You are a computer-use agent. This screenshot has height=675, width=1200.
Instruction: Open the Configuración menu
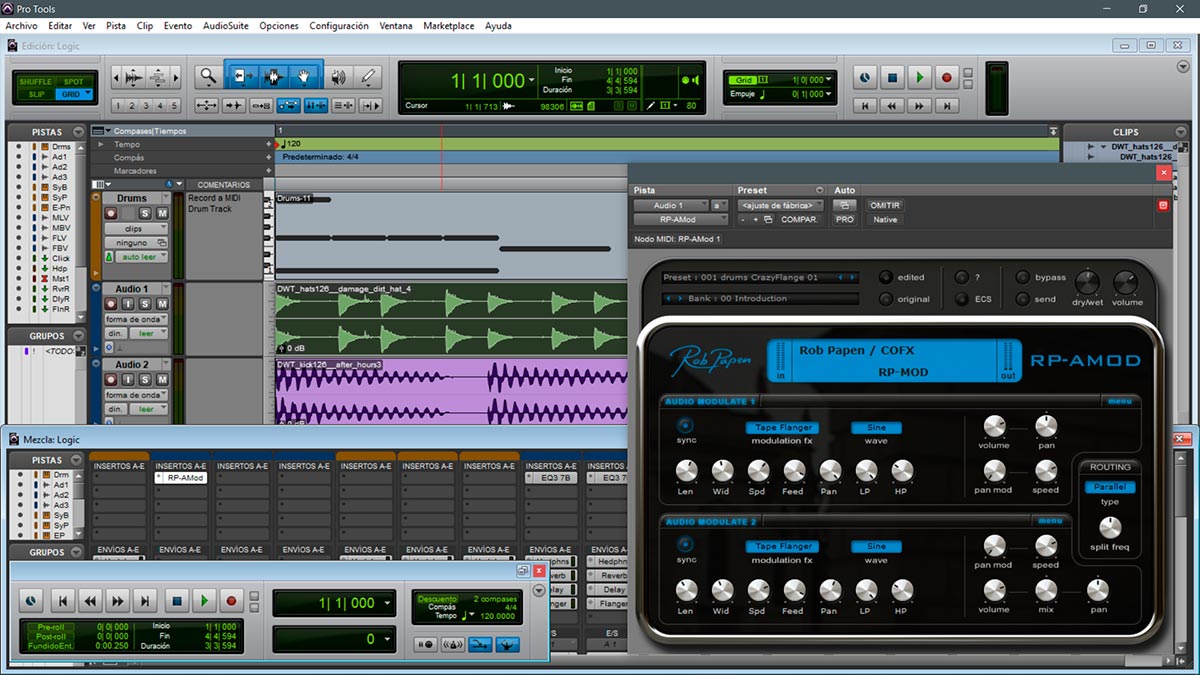(x=339, y=26)
